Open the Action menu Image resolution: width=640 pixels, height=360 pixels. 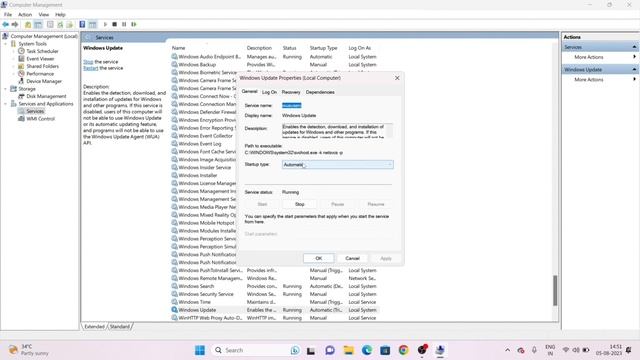click(25, 15)
